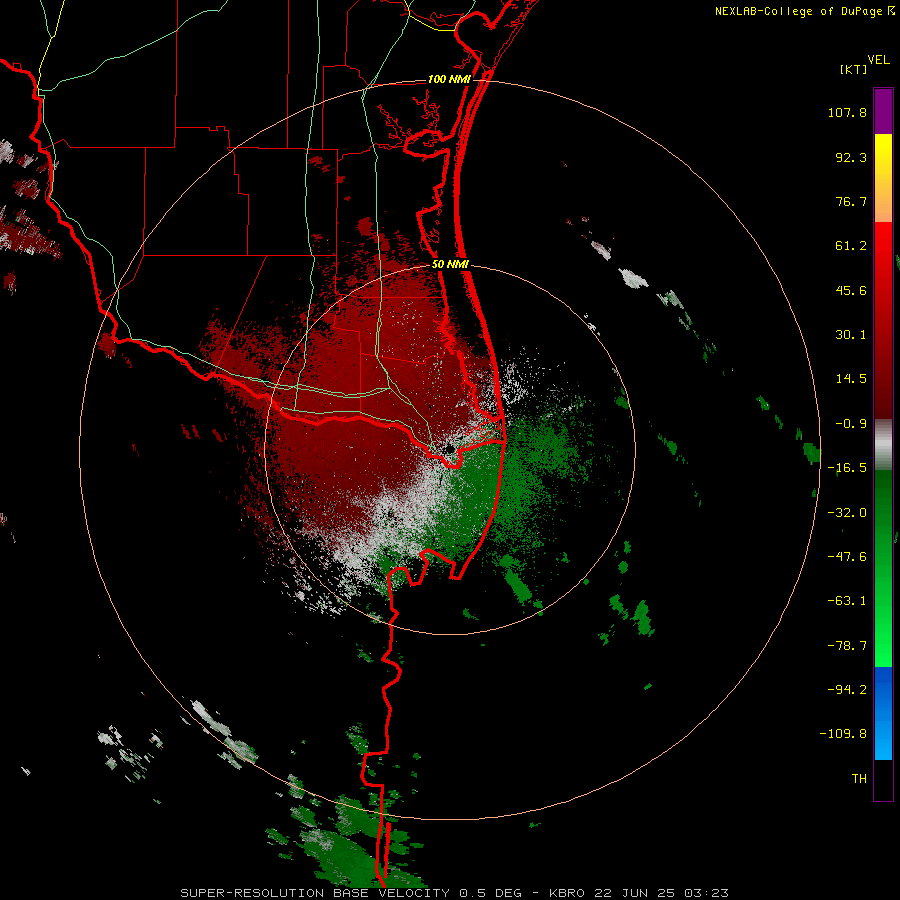The height and width of the screenshot is (900, 900).
Task: Click the -47.6 legend value
Action: point(847,557)
